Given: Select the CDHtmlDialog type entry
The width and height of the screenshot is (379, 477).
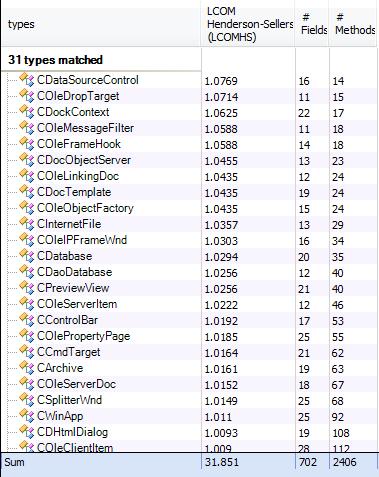Looking at the screenshot, I should coord(72,432).
